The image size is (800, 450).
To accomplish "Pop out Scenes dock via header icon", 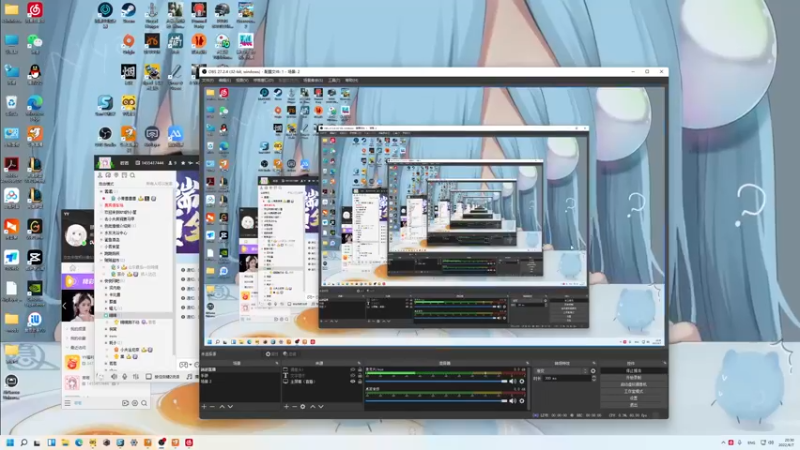I will pyautogui.click(x=277, y=363).
